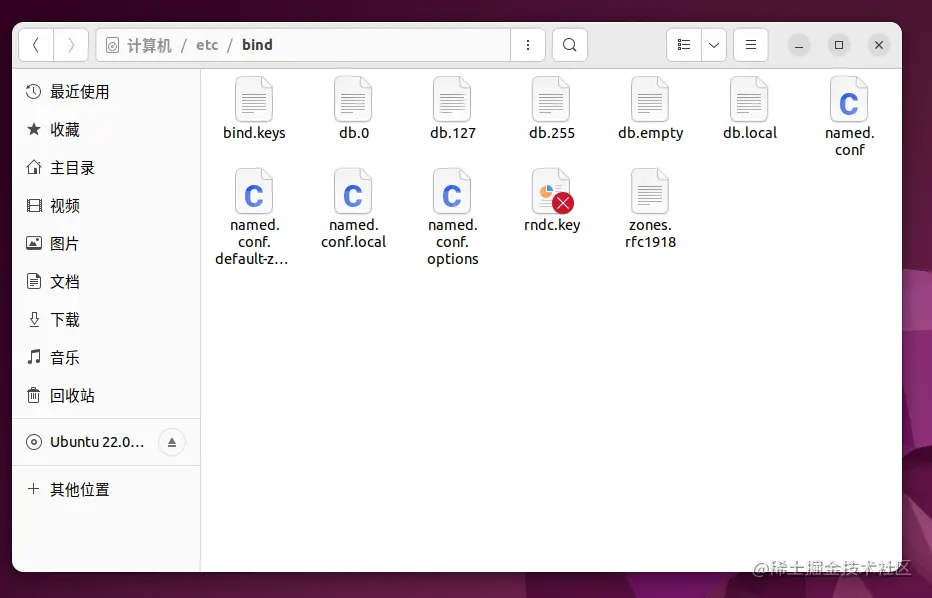Close the file manager window
The height and width of the screenshot is (598, 932).
[x=879, y=45]
